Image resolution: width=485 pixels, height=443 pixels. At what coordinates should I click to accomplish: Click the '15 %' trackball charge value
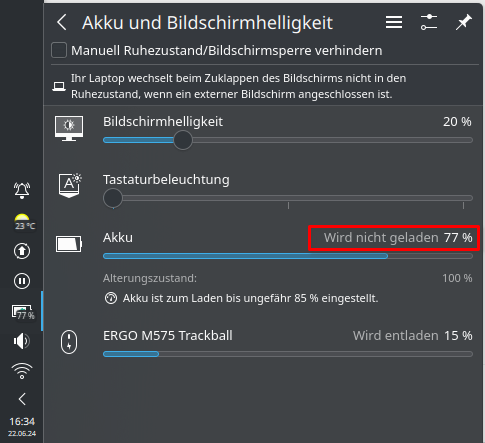coord(458,336)
